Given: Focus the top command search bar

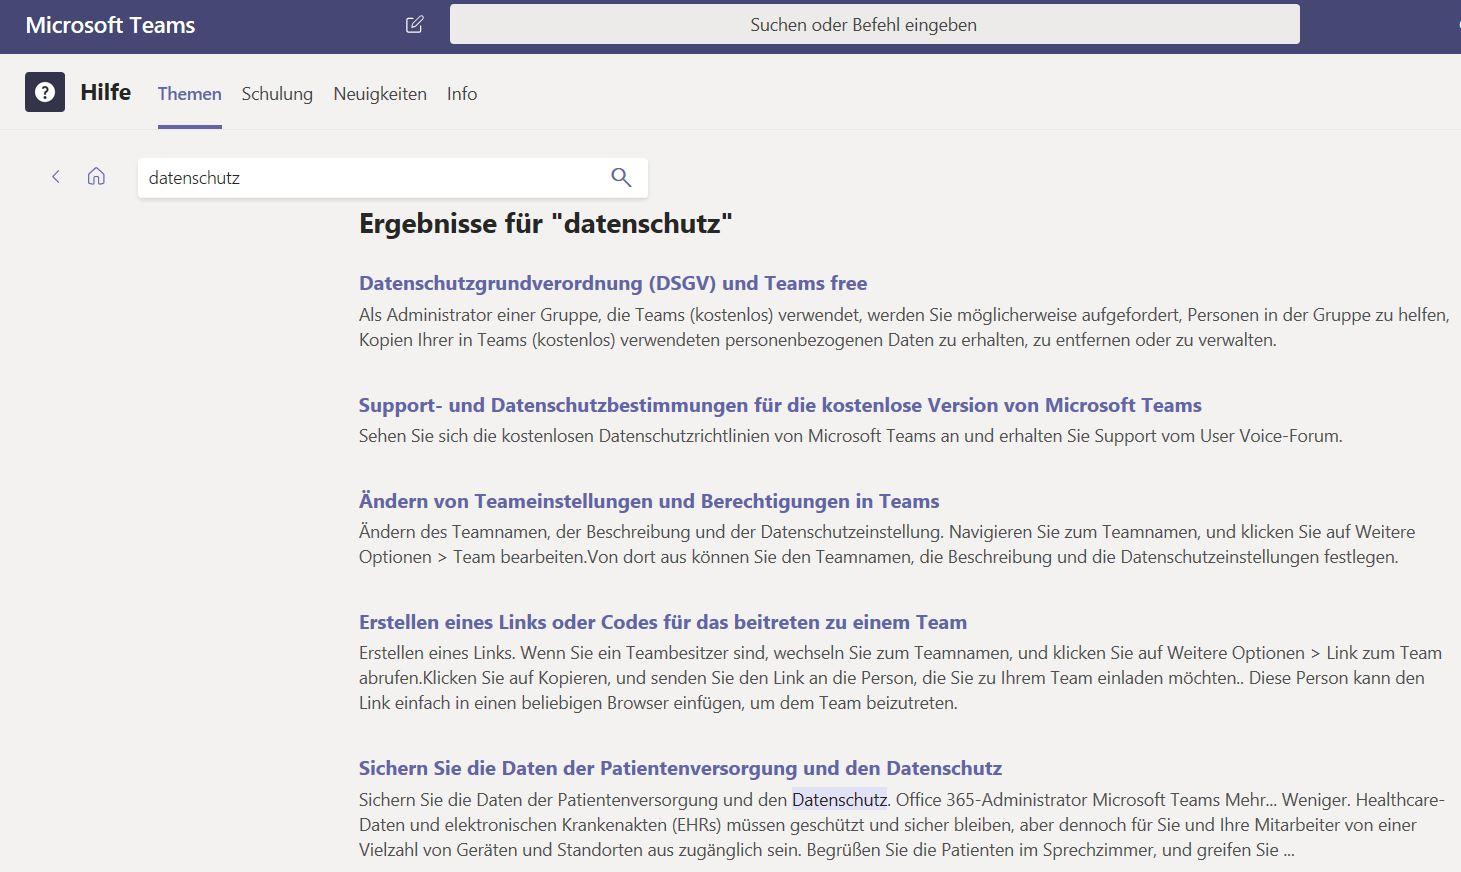Looking at the screenshot, I should click(874, 24).
